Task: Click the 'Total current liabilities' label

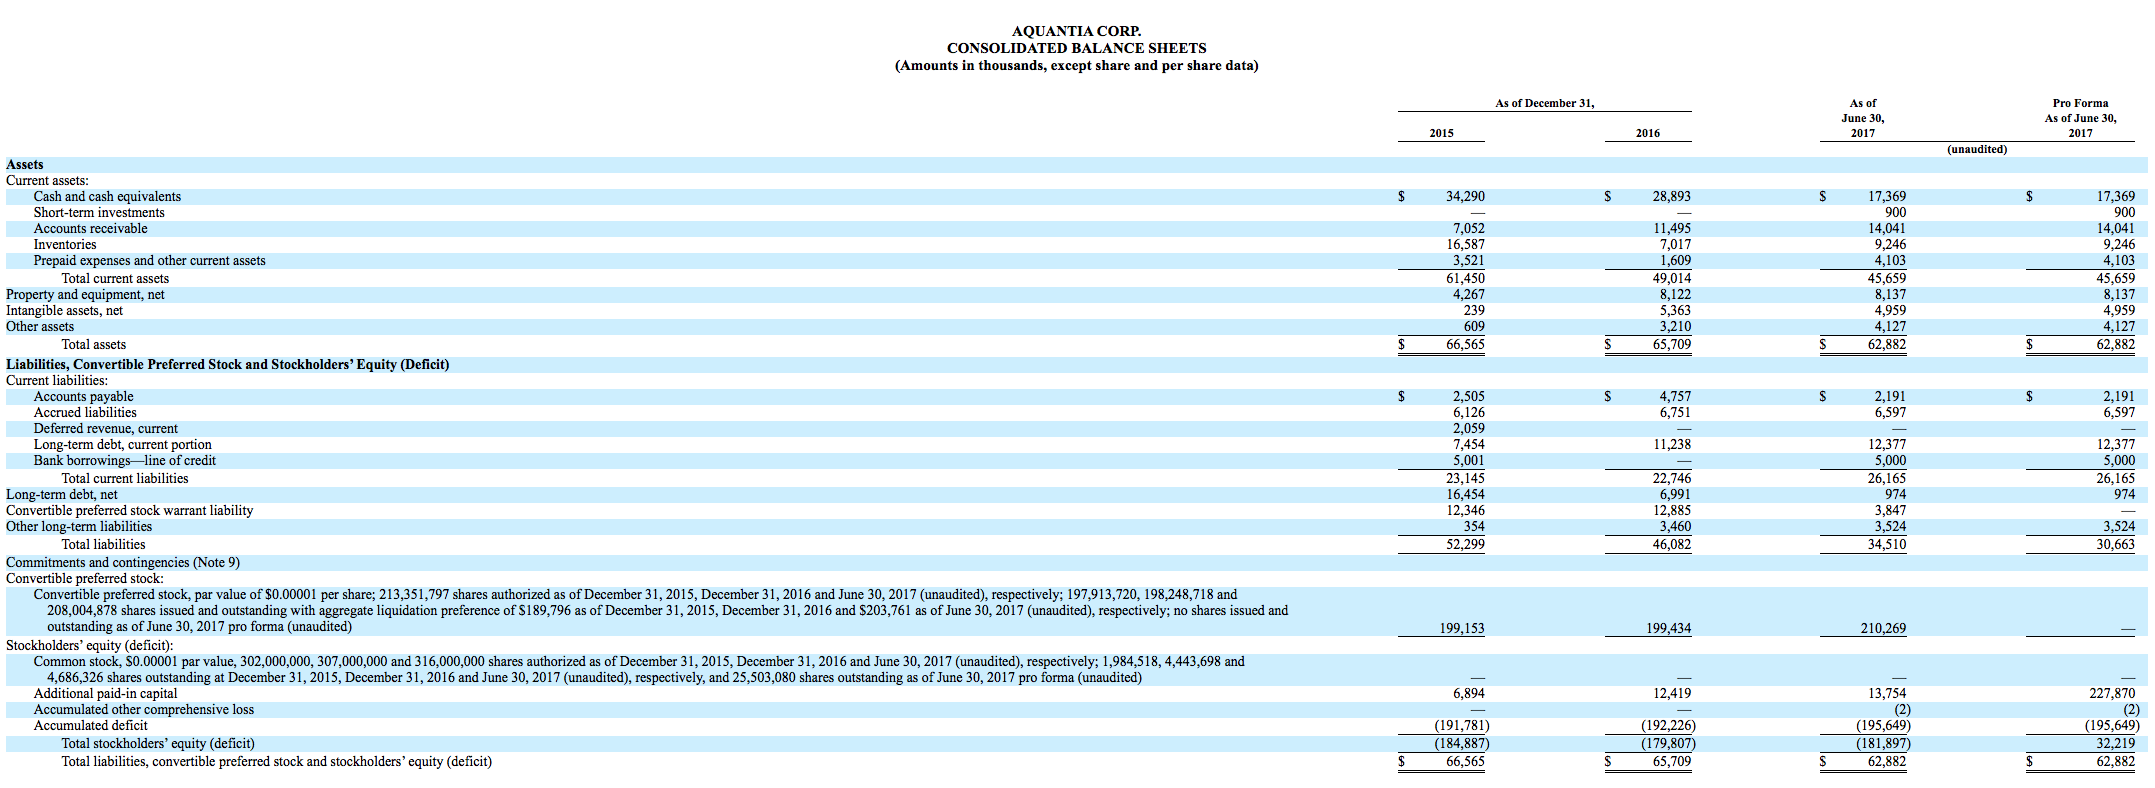Action: pyautogui.click(x=125, y=479)
